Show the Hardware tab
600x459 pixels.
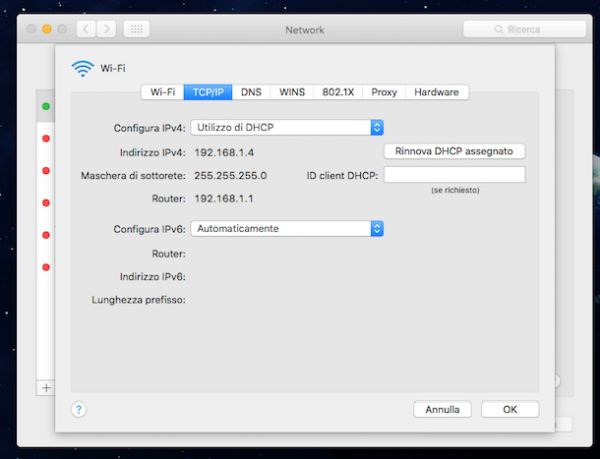tap(436, 92)
